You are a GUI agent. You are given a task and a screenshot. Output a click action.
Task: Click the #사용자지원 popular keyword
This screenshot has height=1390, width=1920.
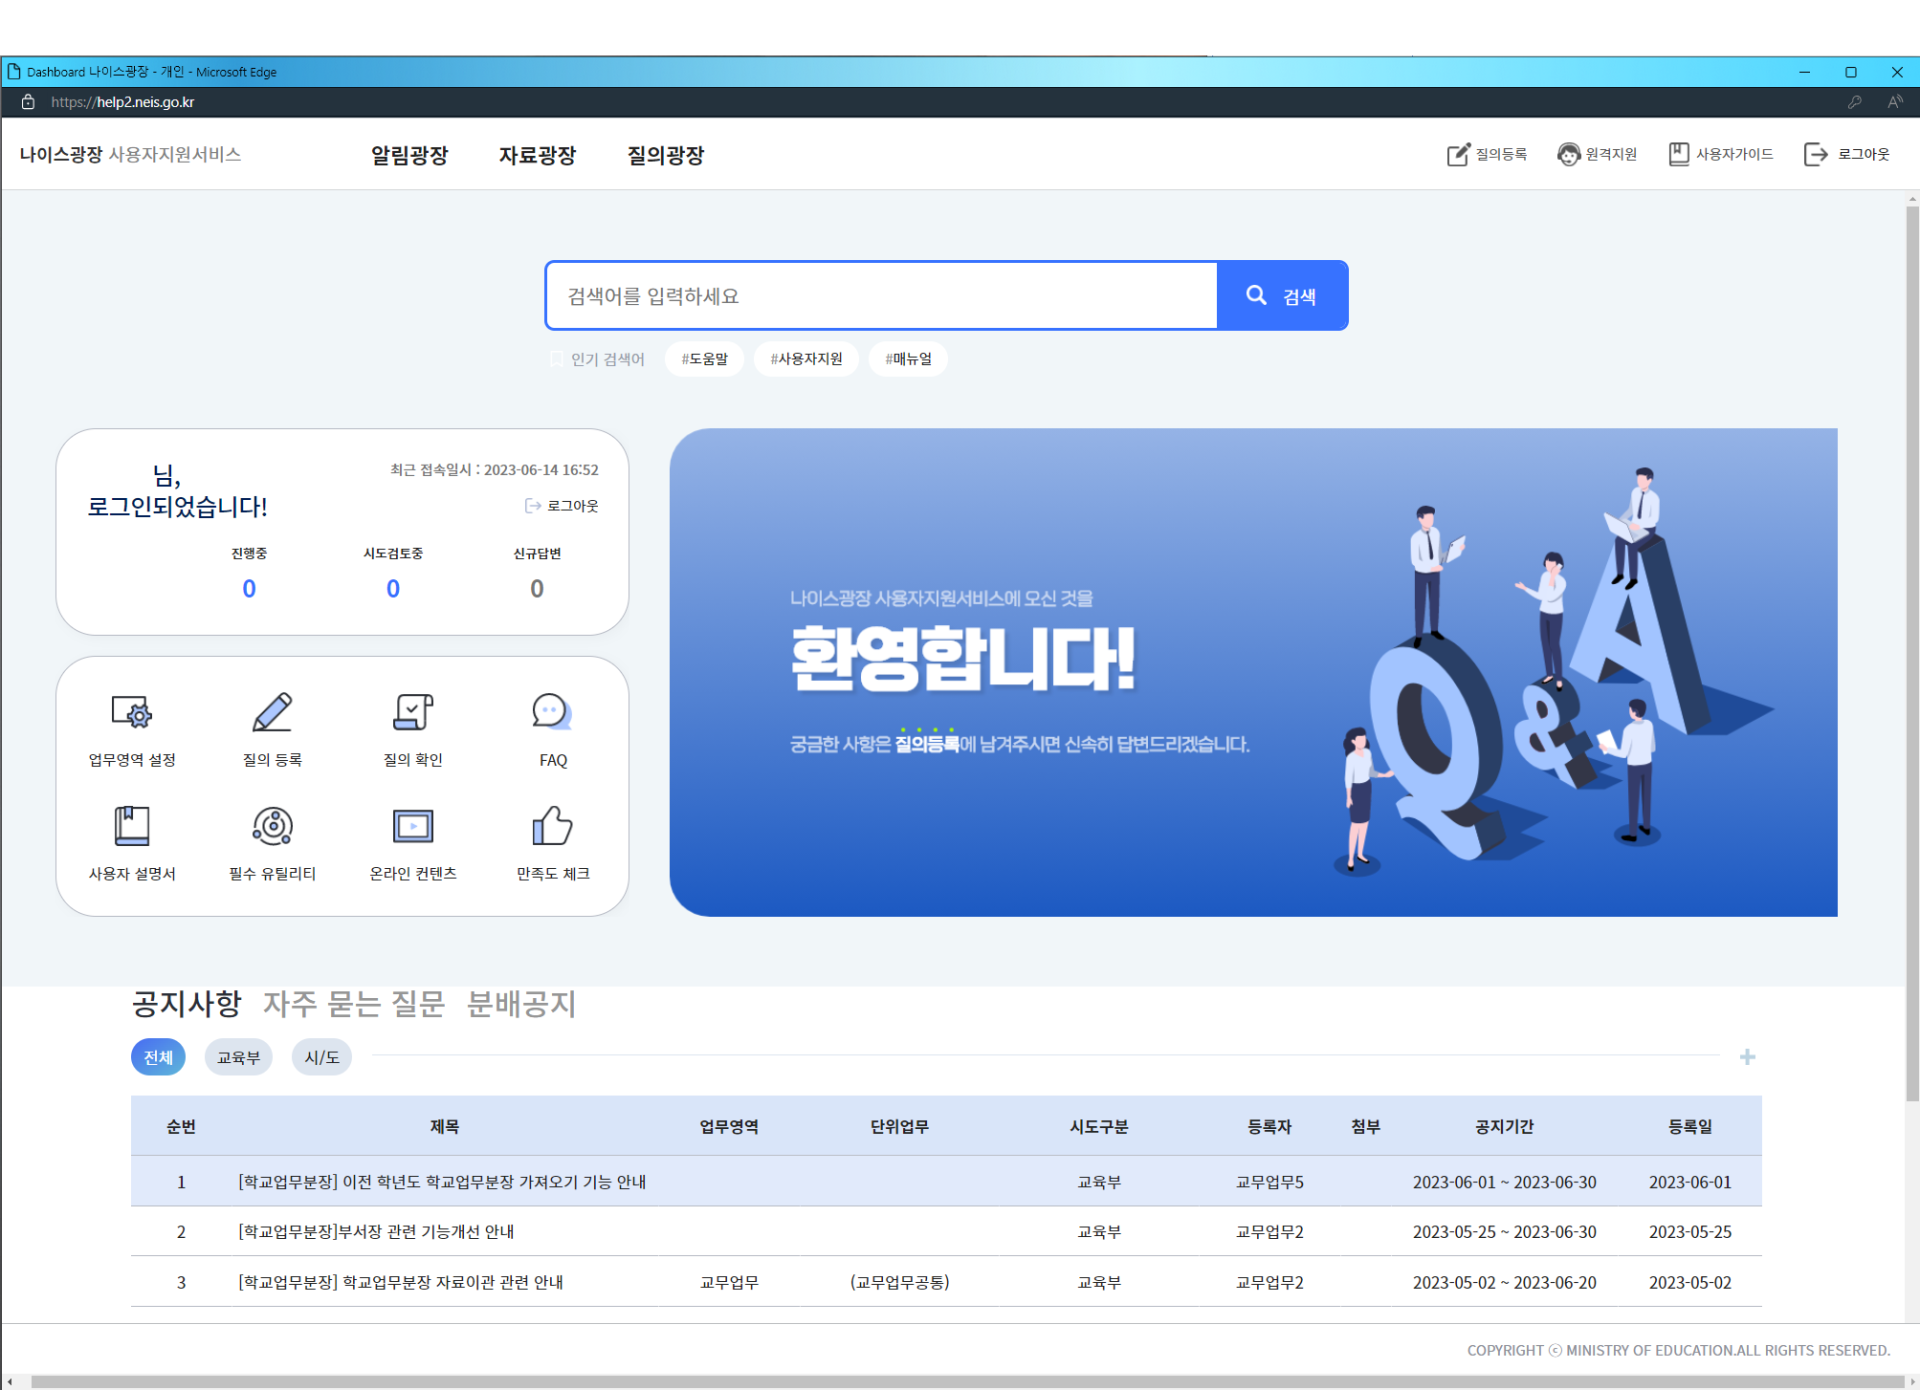(806, 359)
